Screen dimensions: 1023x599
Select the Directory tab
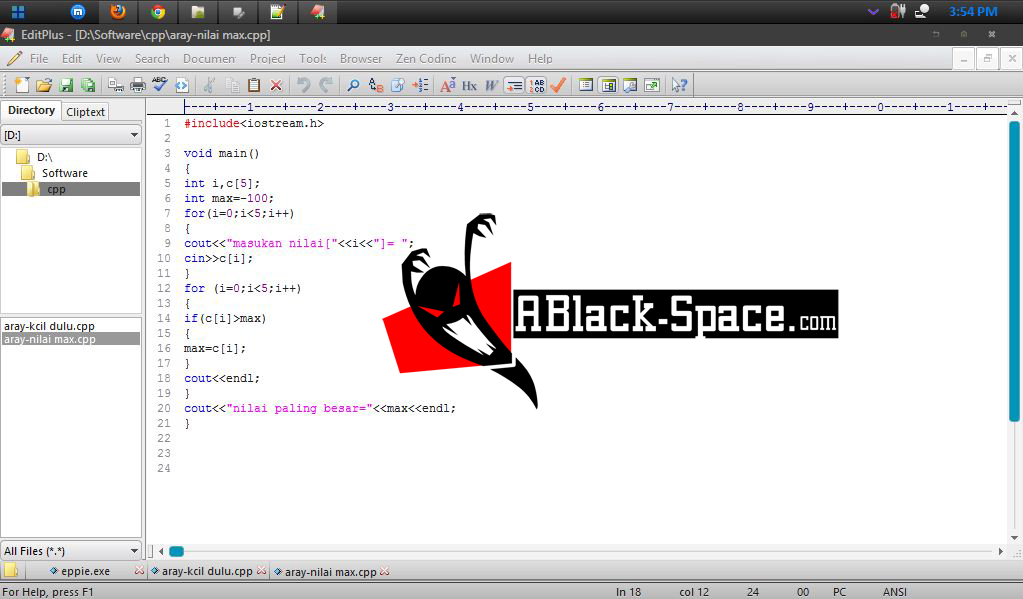(31, 110)
